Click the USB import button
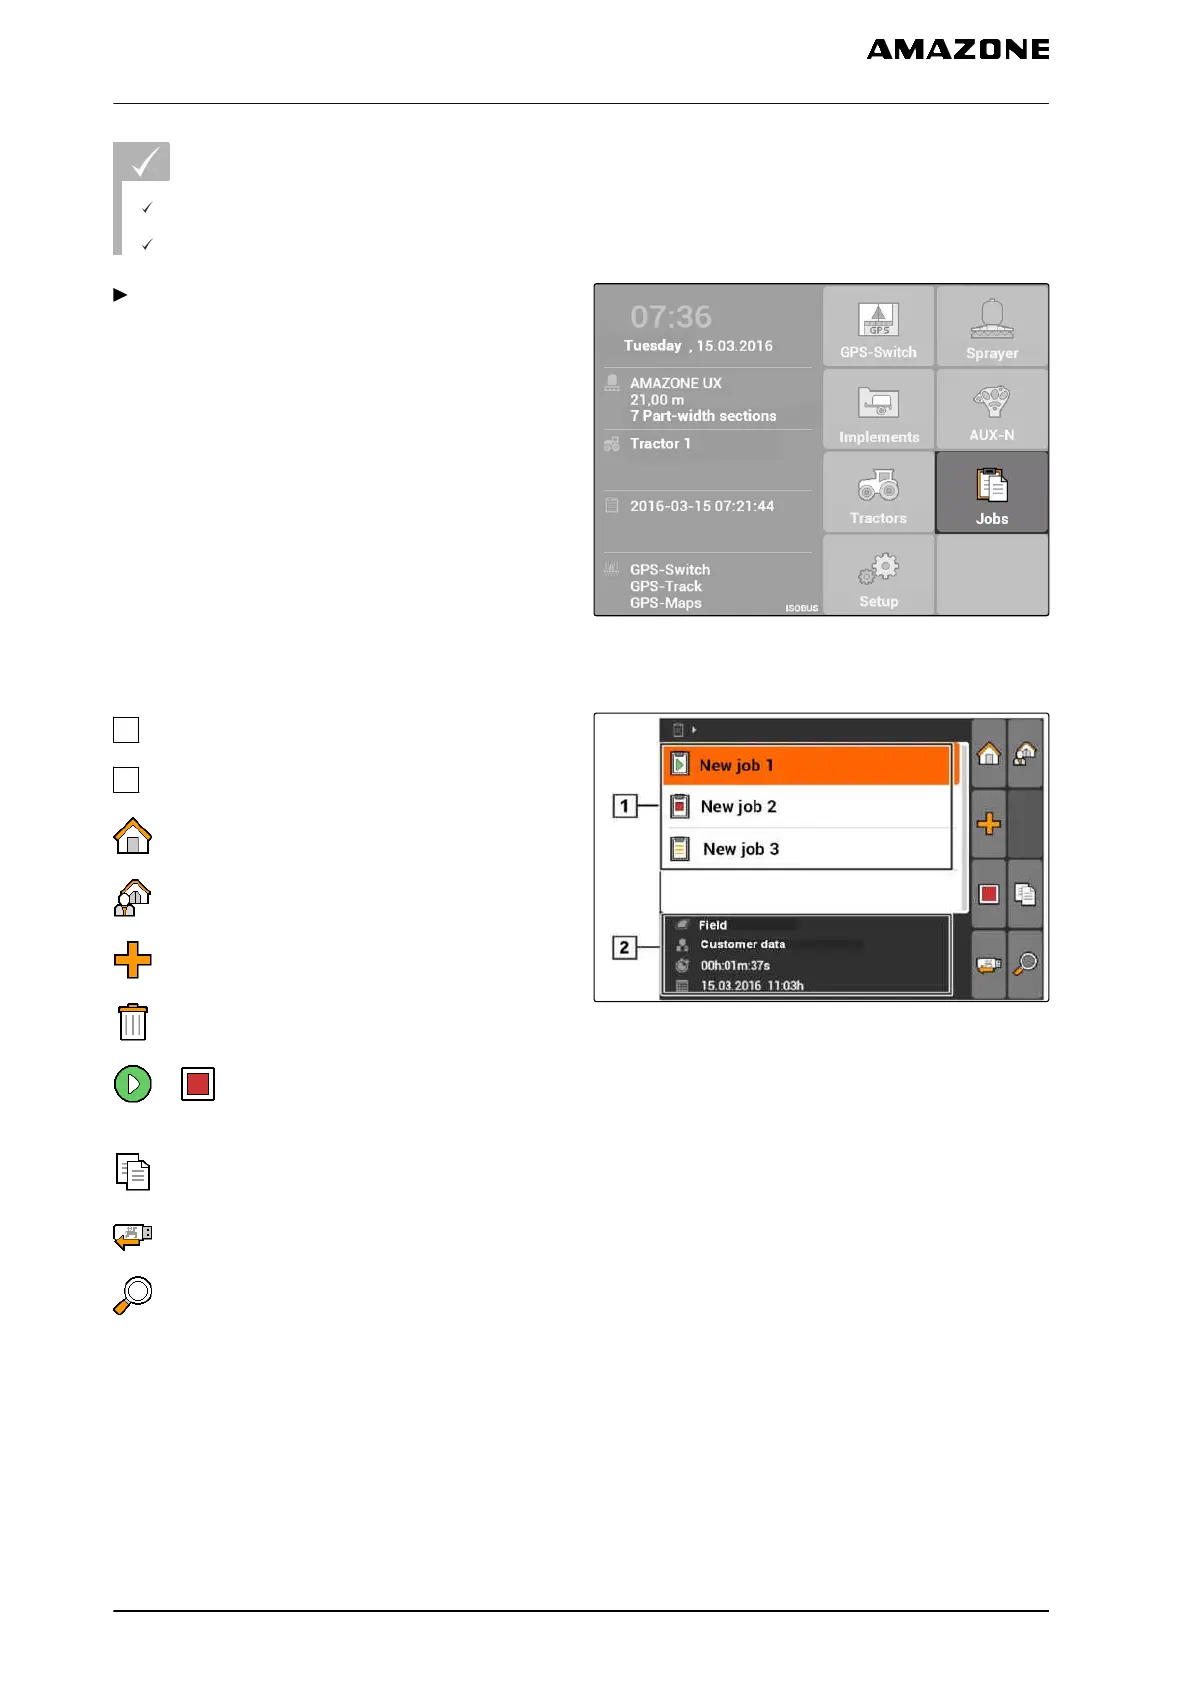 989,964
